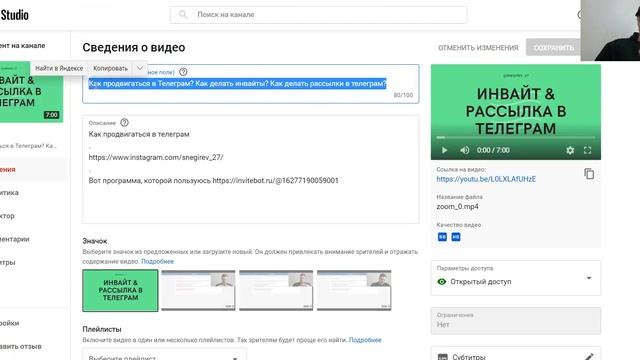
Task: Click the 'Открытый доступ' label
Action: (481, 282)
